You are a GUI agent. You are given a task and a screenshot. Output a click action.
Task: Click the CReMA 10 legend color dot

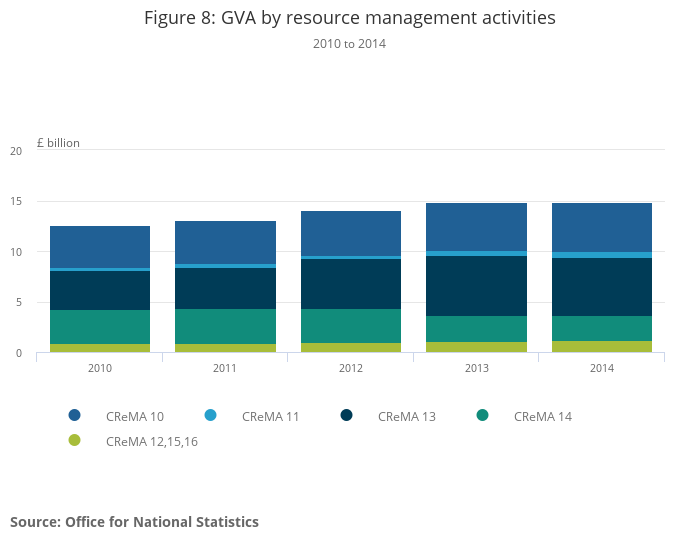pyautogui.click(x=75, y=415)
